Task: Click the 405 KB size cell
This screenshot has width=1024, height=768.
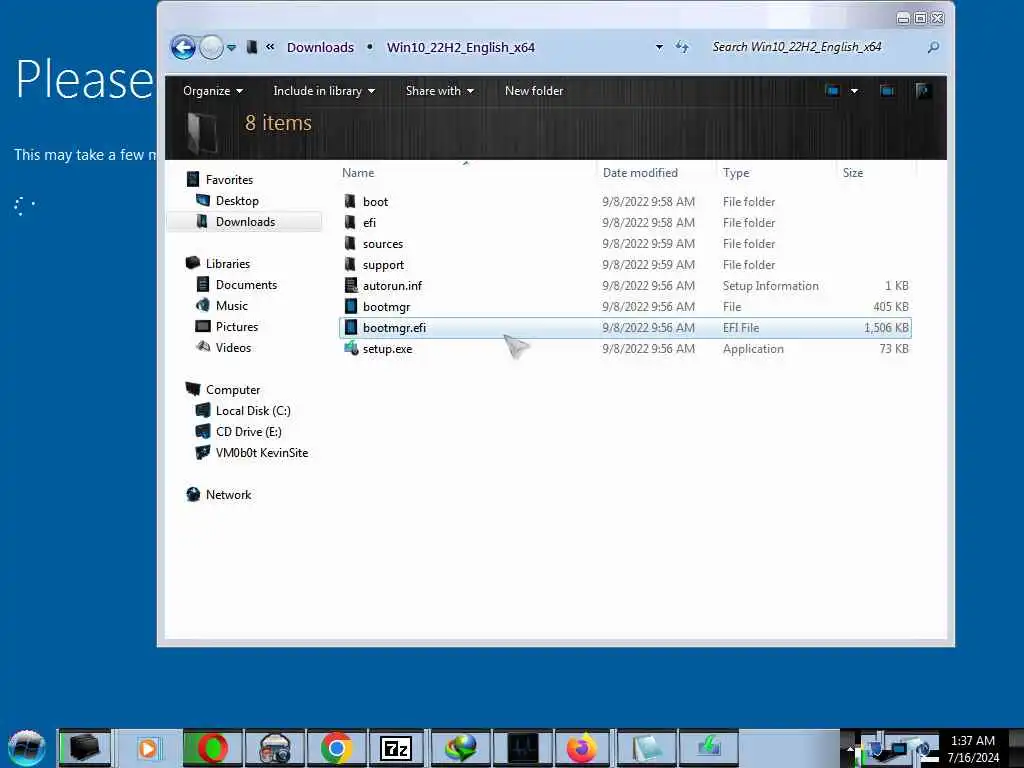Action: click(891, 306)
